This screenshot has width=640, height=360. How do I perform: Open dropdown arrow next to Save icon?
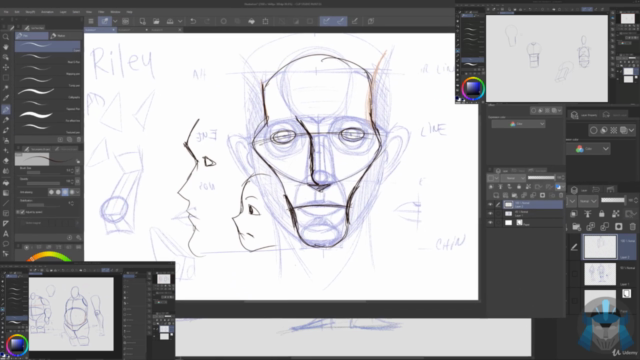(x=180, y=21)
